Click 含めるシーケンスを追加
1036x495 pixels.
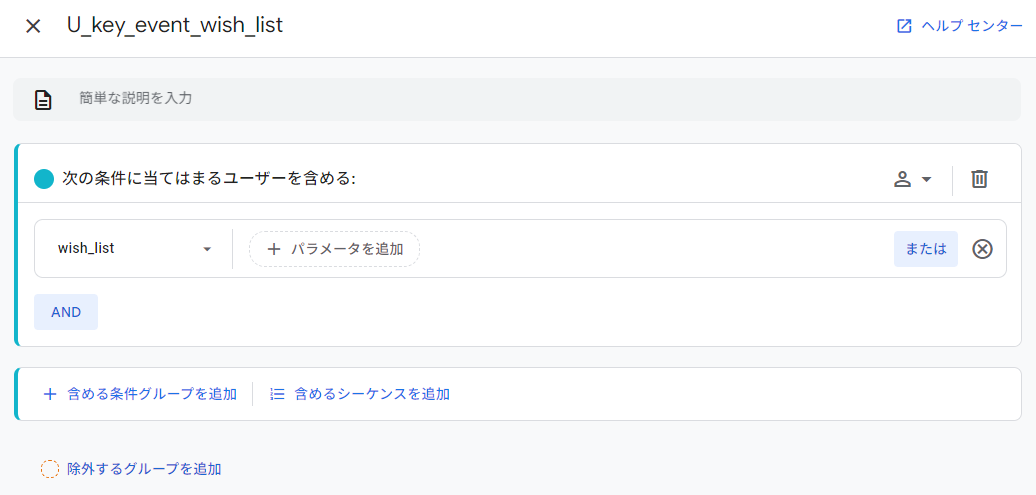tap(360, 395)
